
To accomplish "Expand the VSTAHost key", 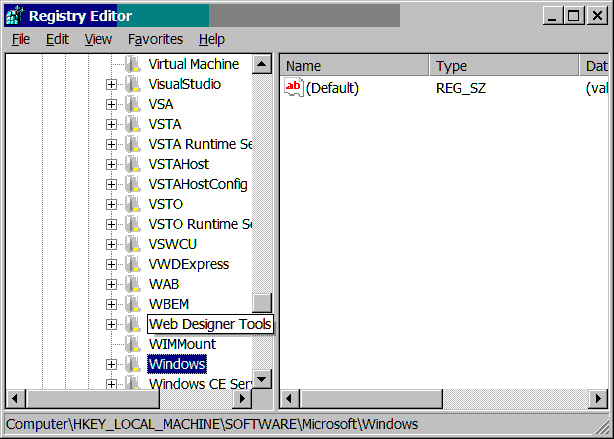I will pos(111,164).
